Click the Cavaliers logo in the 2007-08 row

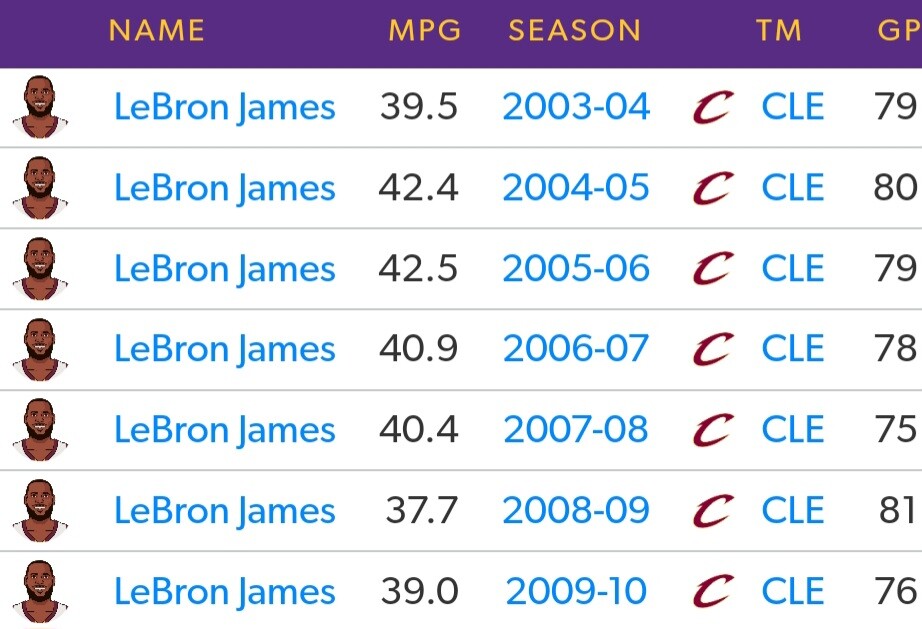coord(712,430)
